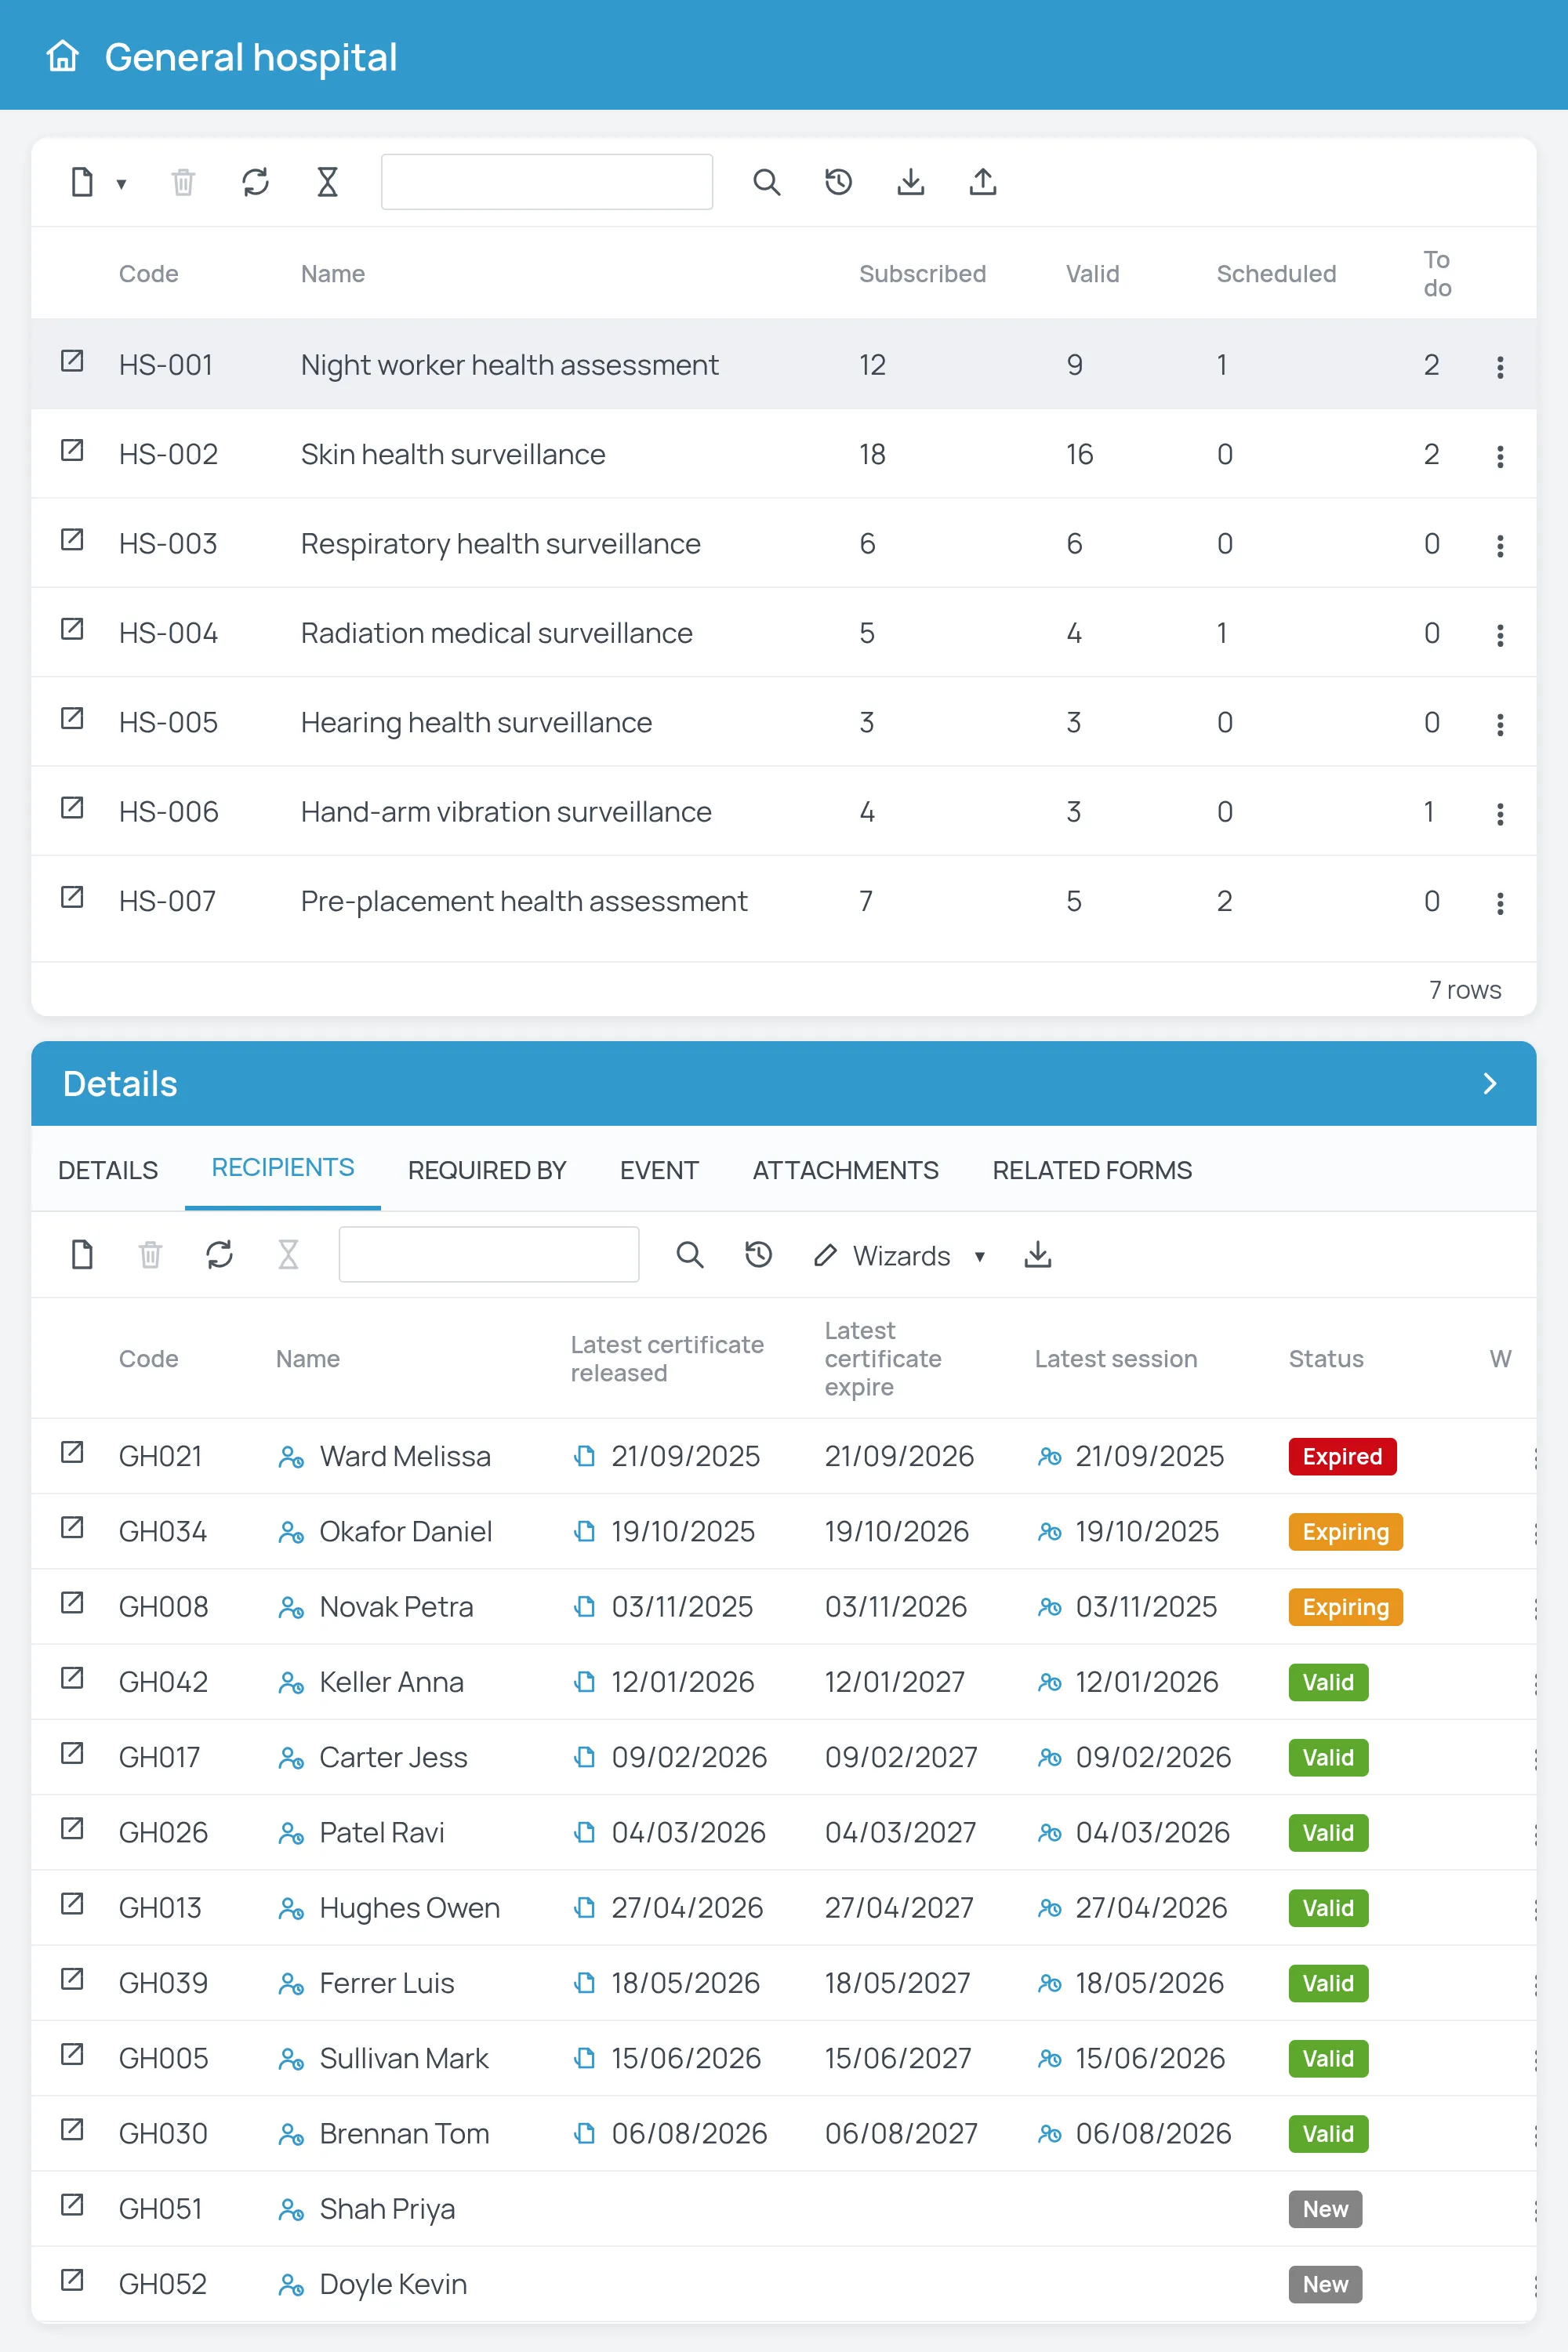Open person icon beside Sullivan Mark
The width and height of the screenshot is (1568, 2352).
tap(291, 2060)
